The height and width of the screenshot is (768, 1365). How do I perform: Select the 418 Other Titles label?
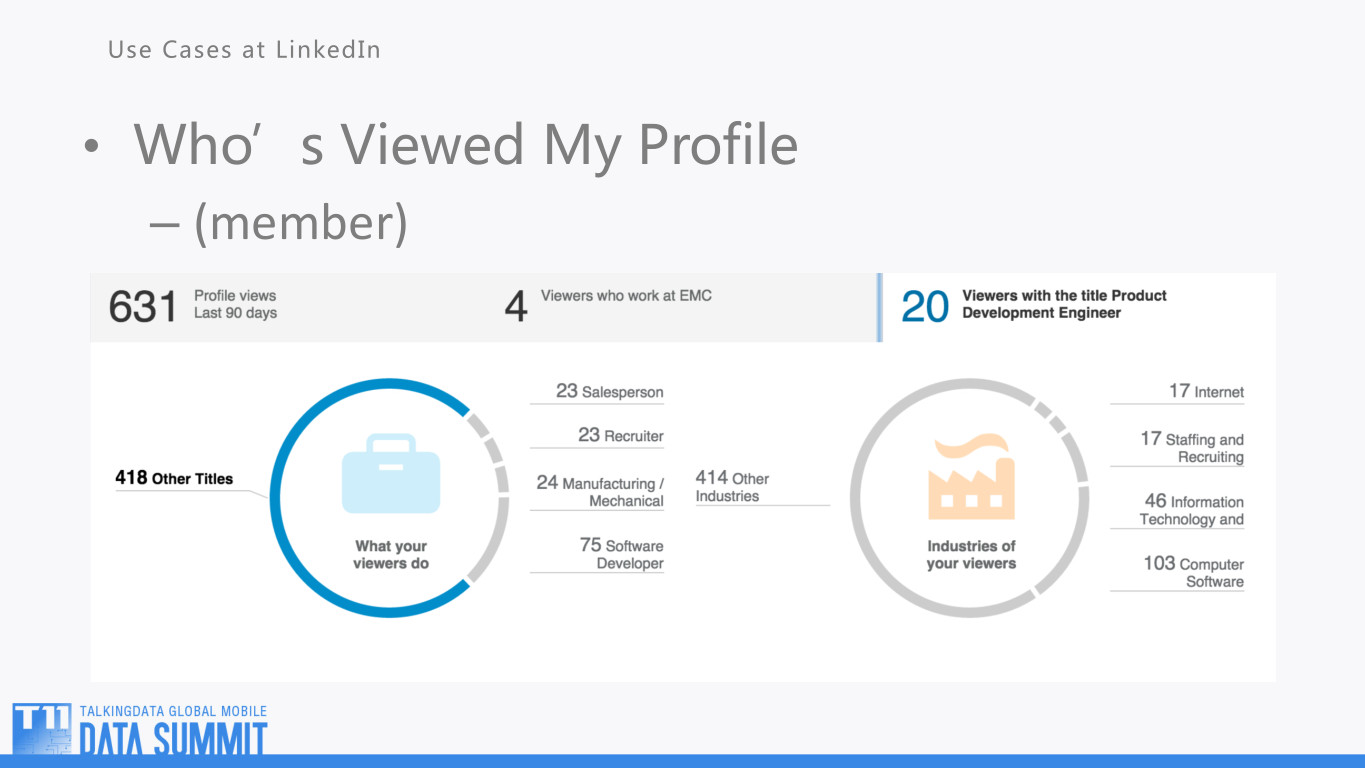(174, 478)
